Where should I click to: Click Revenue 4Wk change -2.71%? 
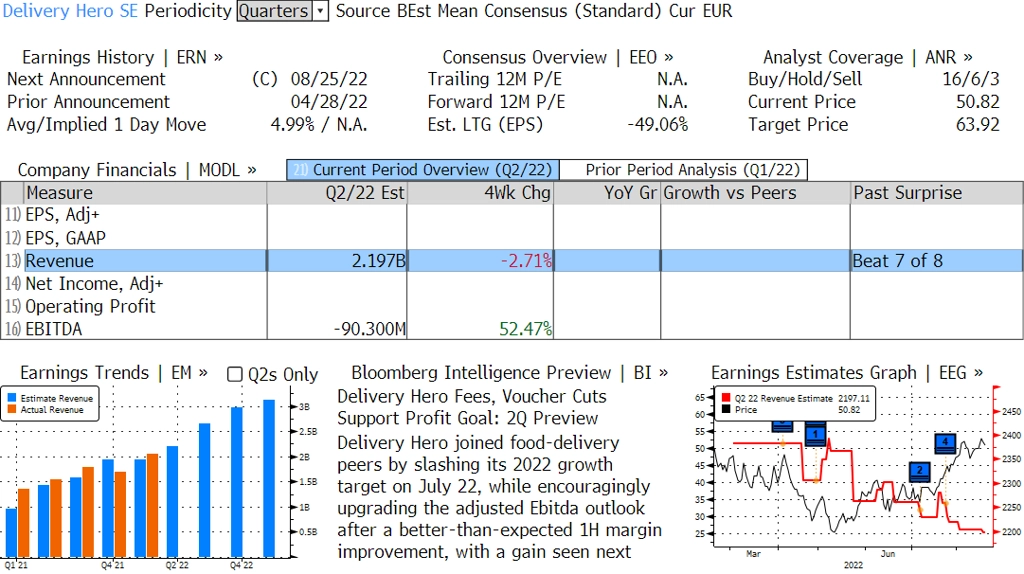tap(526, 261)
